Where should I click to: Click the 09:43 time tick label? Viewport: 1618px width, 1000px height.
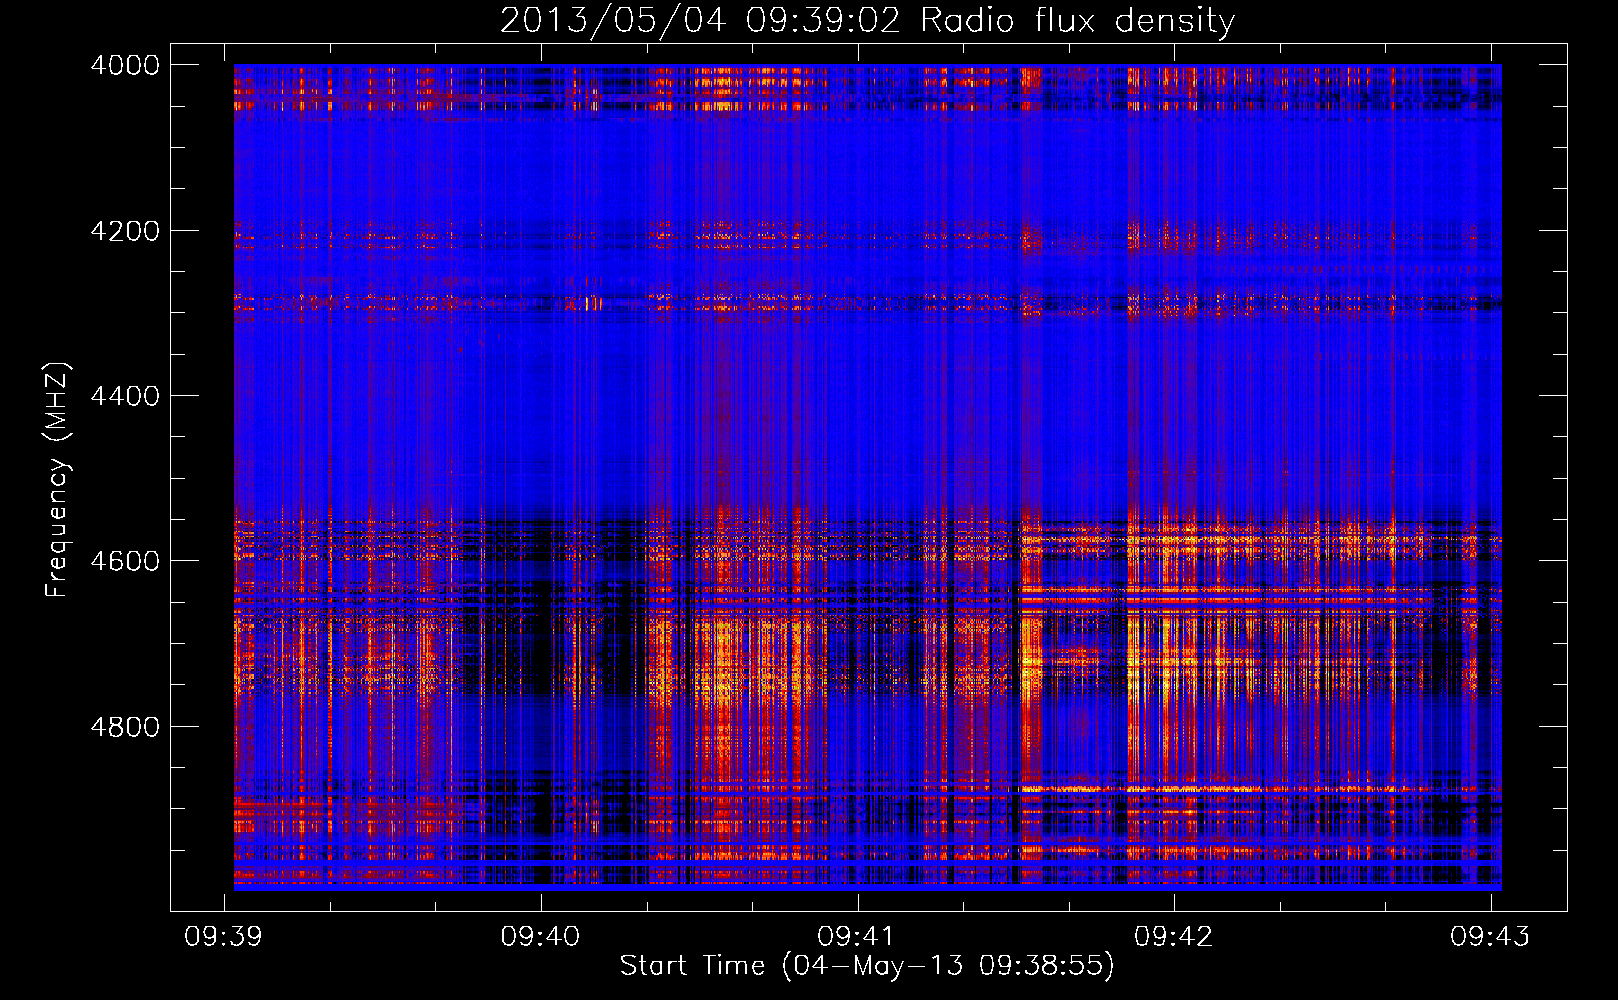point(1491,936)
